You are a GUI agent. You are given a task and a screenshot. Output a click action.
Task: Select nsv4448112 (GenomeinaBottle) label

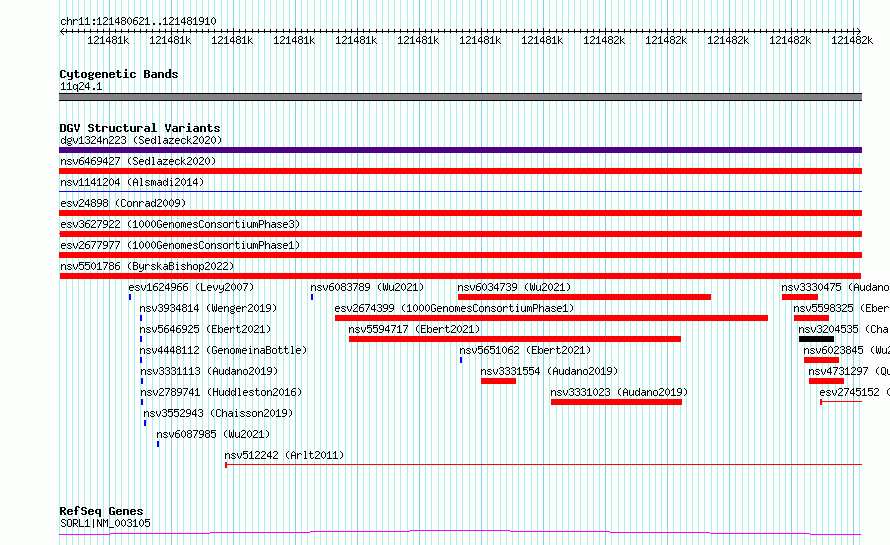coord(223,350)
